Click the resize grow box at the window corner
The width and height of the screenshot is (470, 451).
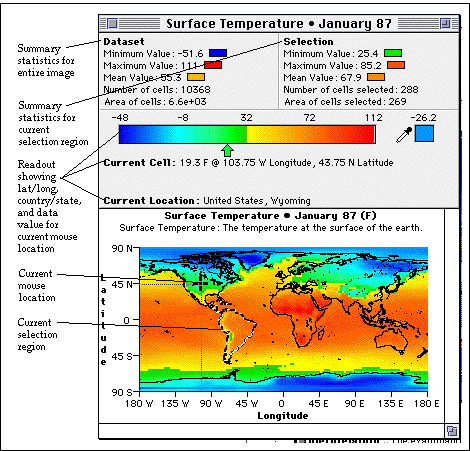pos(452,431)
